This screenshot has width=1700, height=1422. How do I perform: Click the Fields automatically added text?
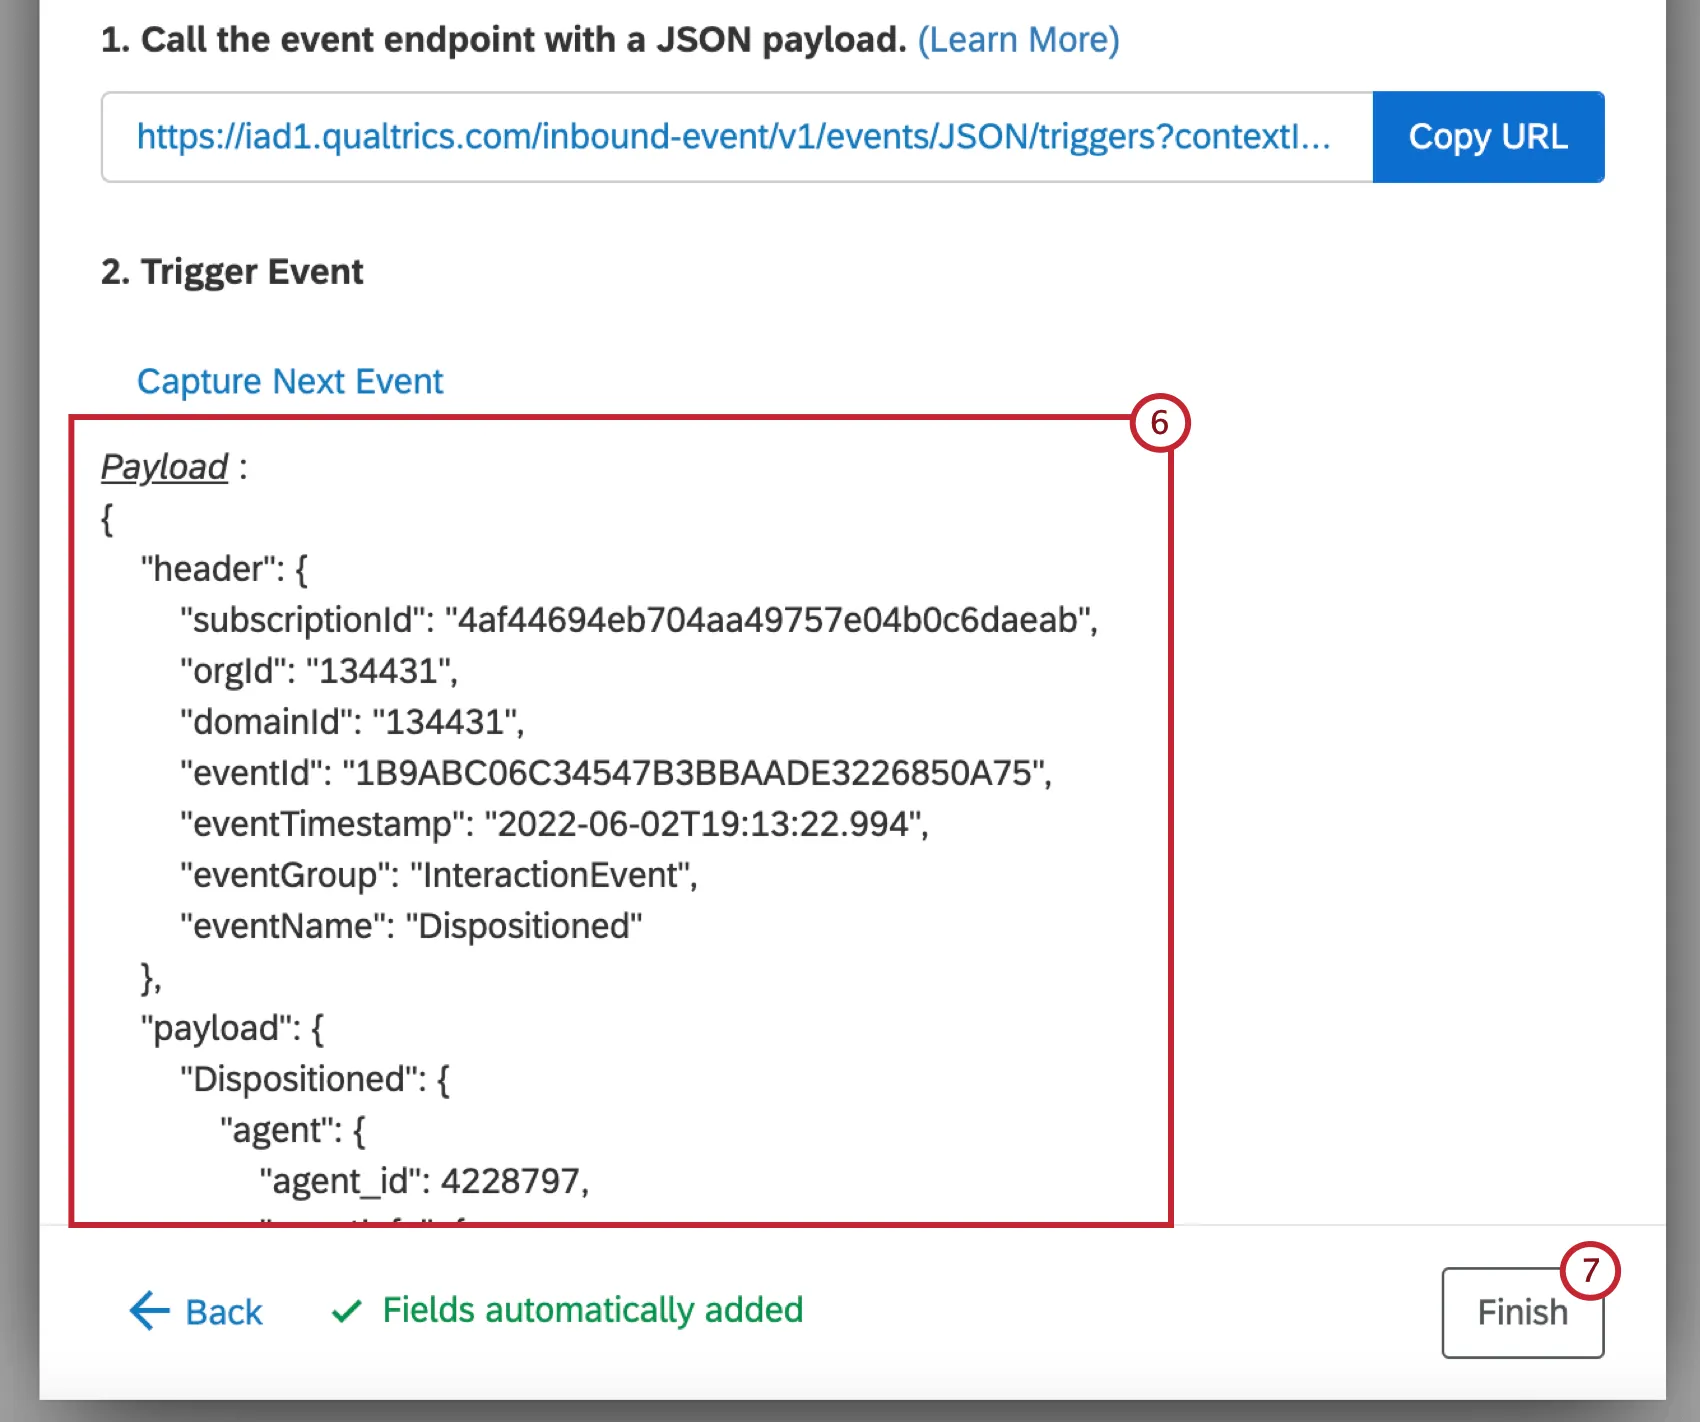pyautogui.click(x=592, y=1310)
